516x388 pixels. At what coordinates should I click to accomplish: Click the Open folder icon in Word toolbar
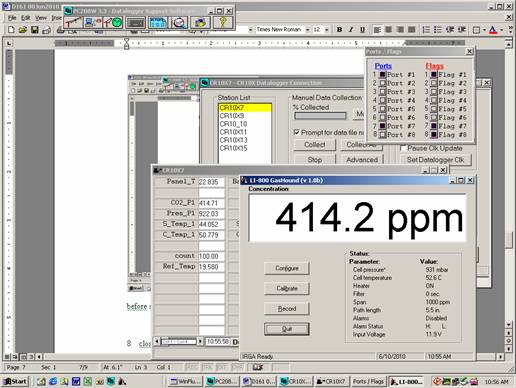tap(23, 30)
